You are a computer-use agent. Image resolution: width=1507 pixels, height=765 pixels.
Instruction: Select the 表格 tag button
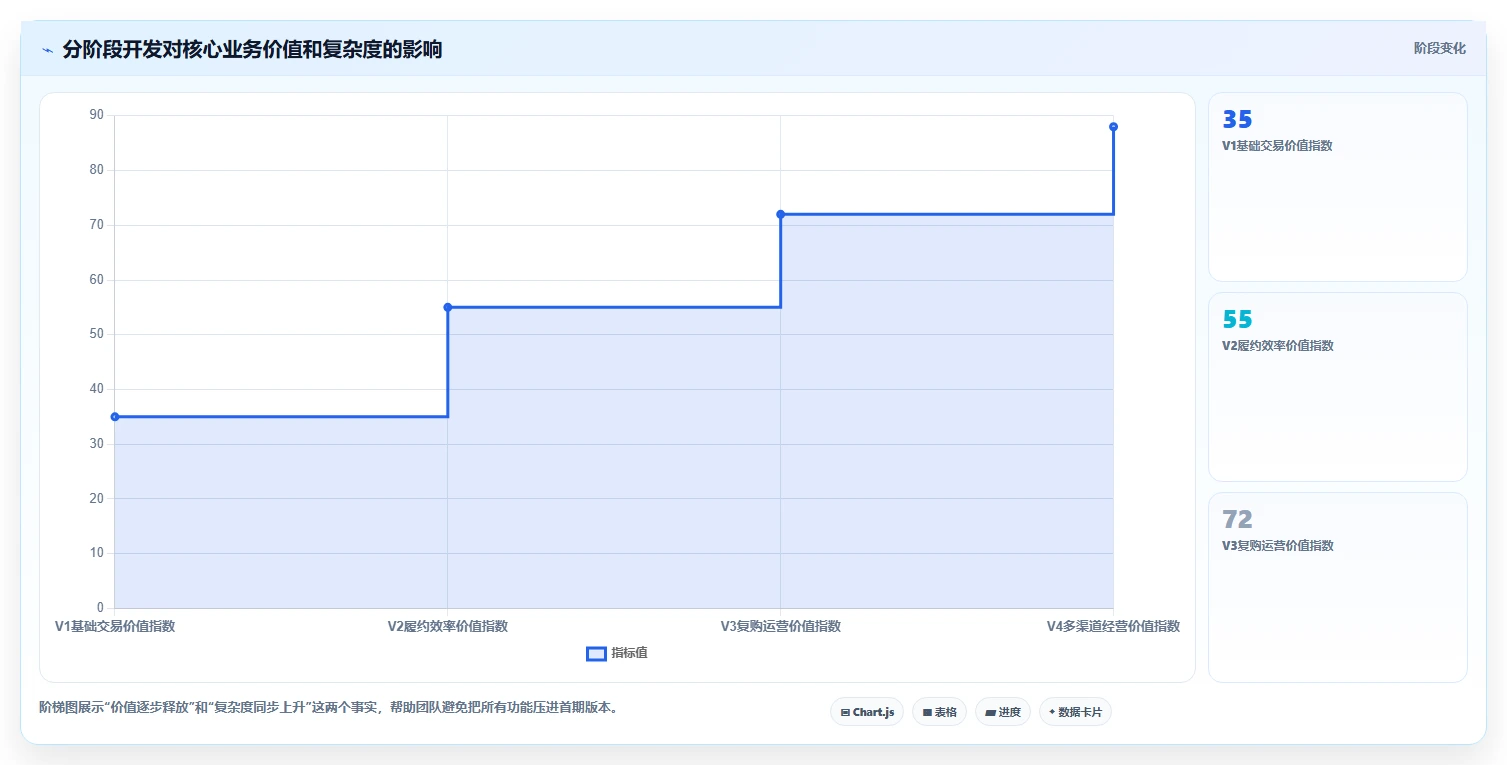coord(939,712)
